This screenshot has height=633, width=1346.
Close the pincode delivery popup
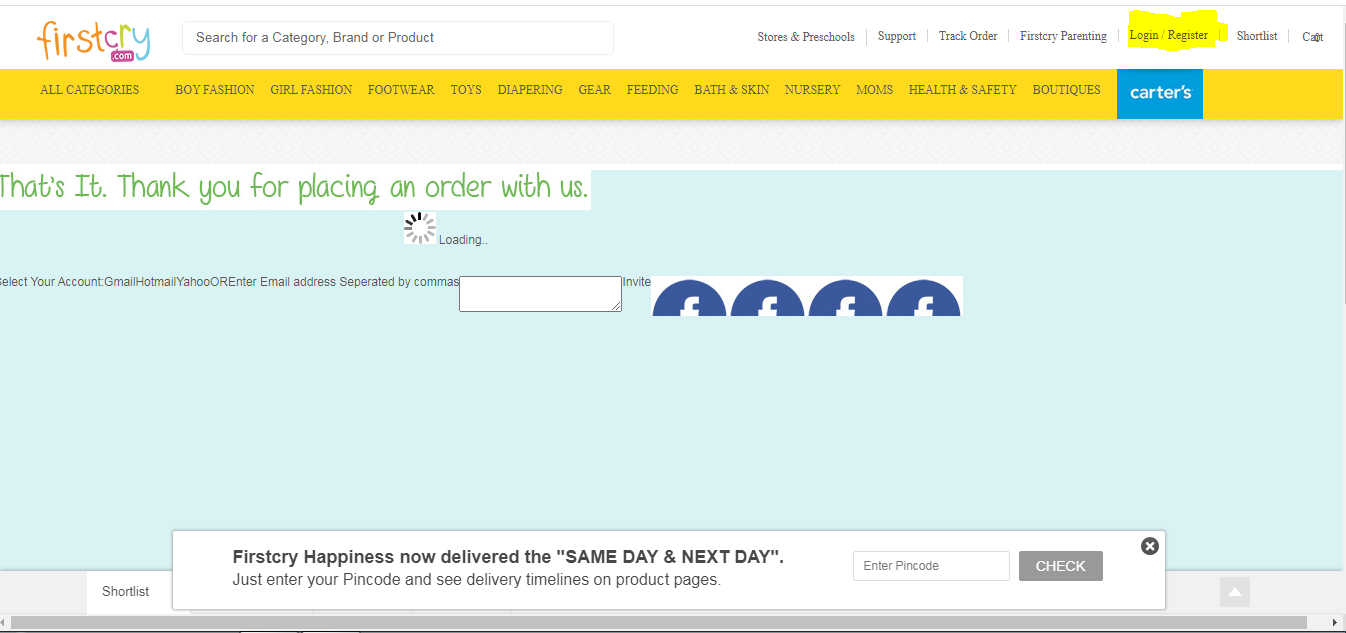pyautogui.click(x=1150, y=546)
